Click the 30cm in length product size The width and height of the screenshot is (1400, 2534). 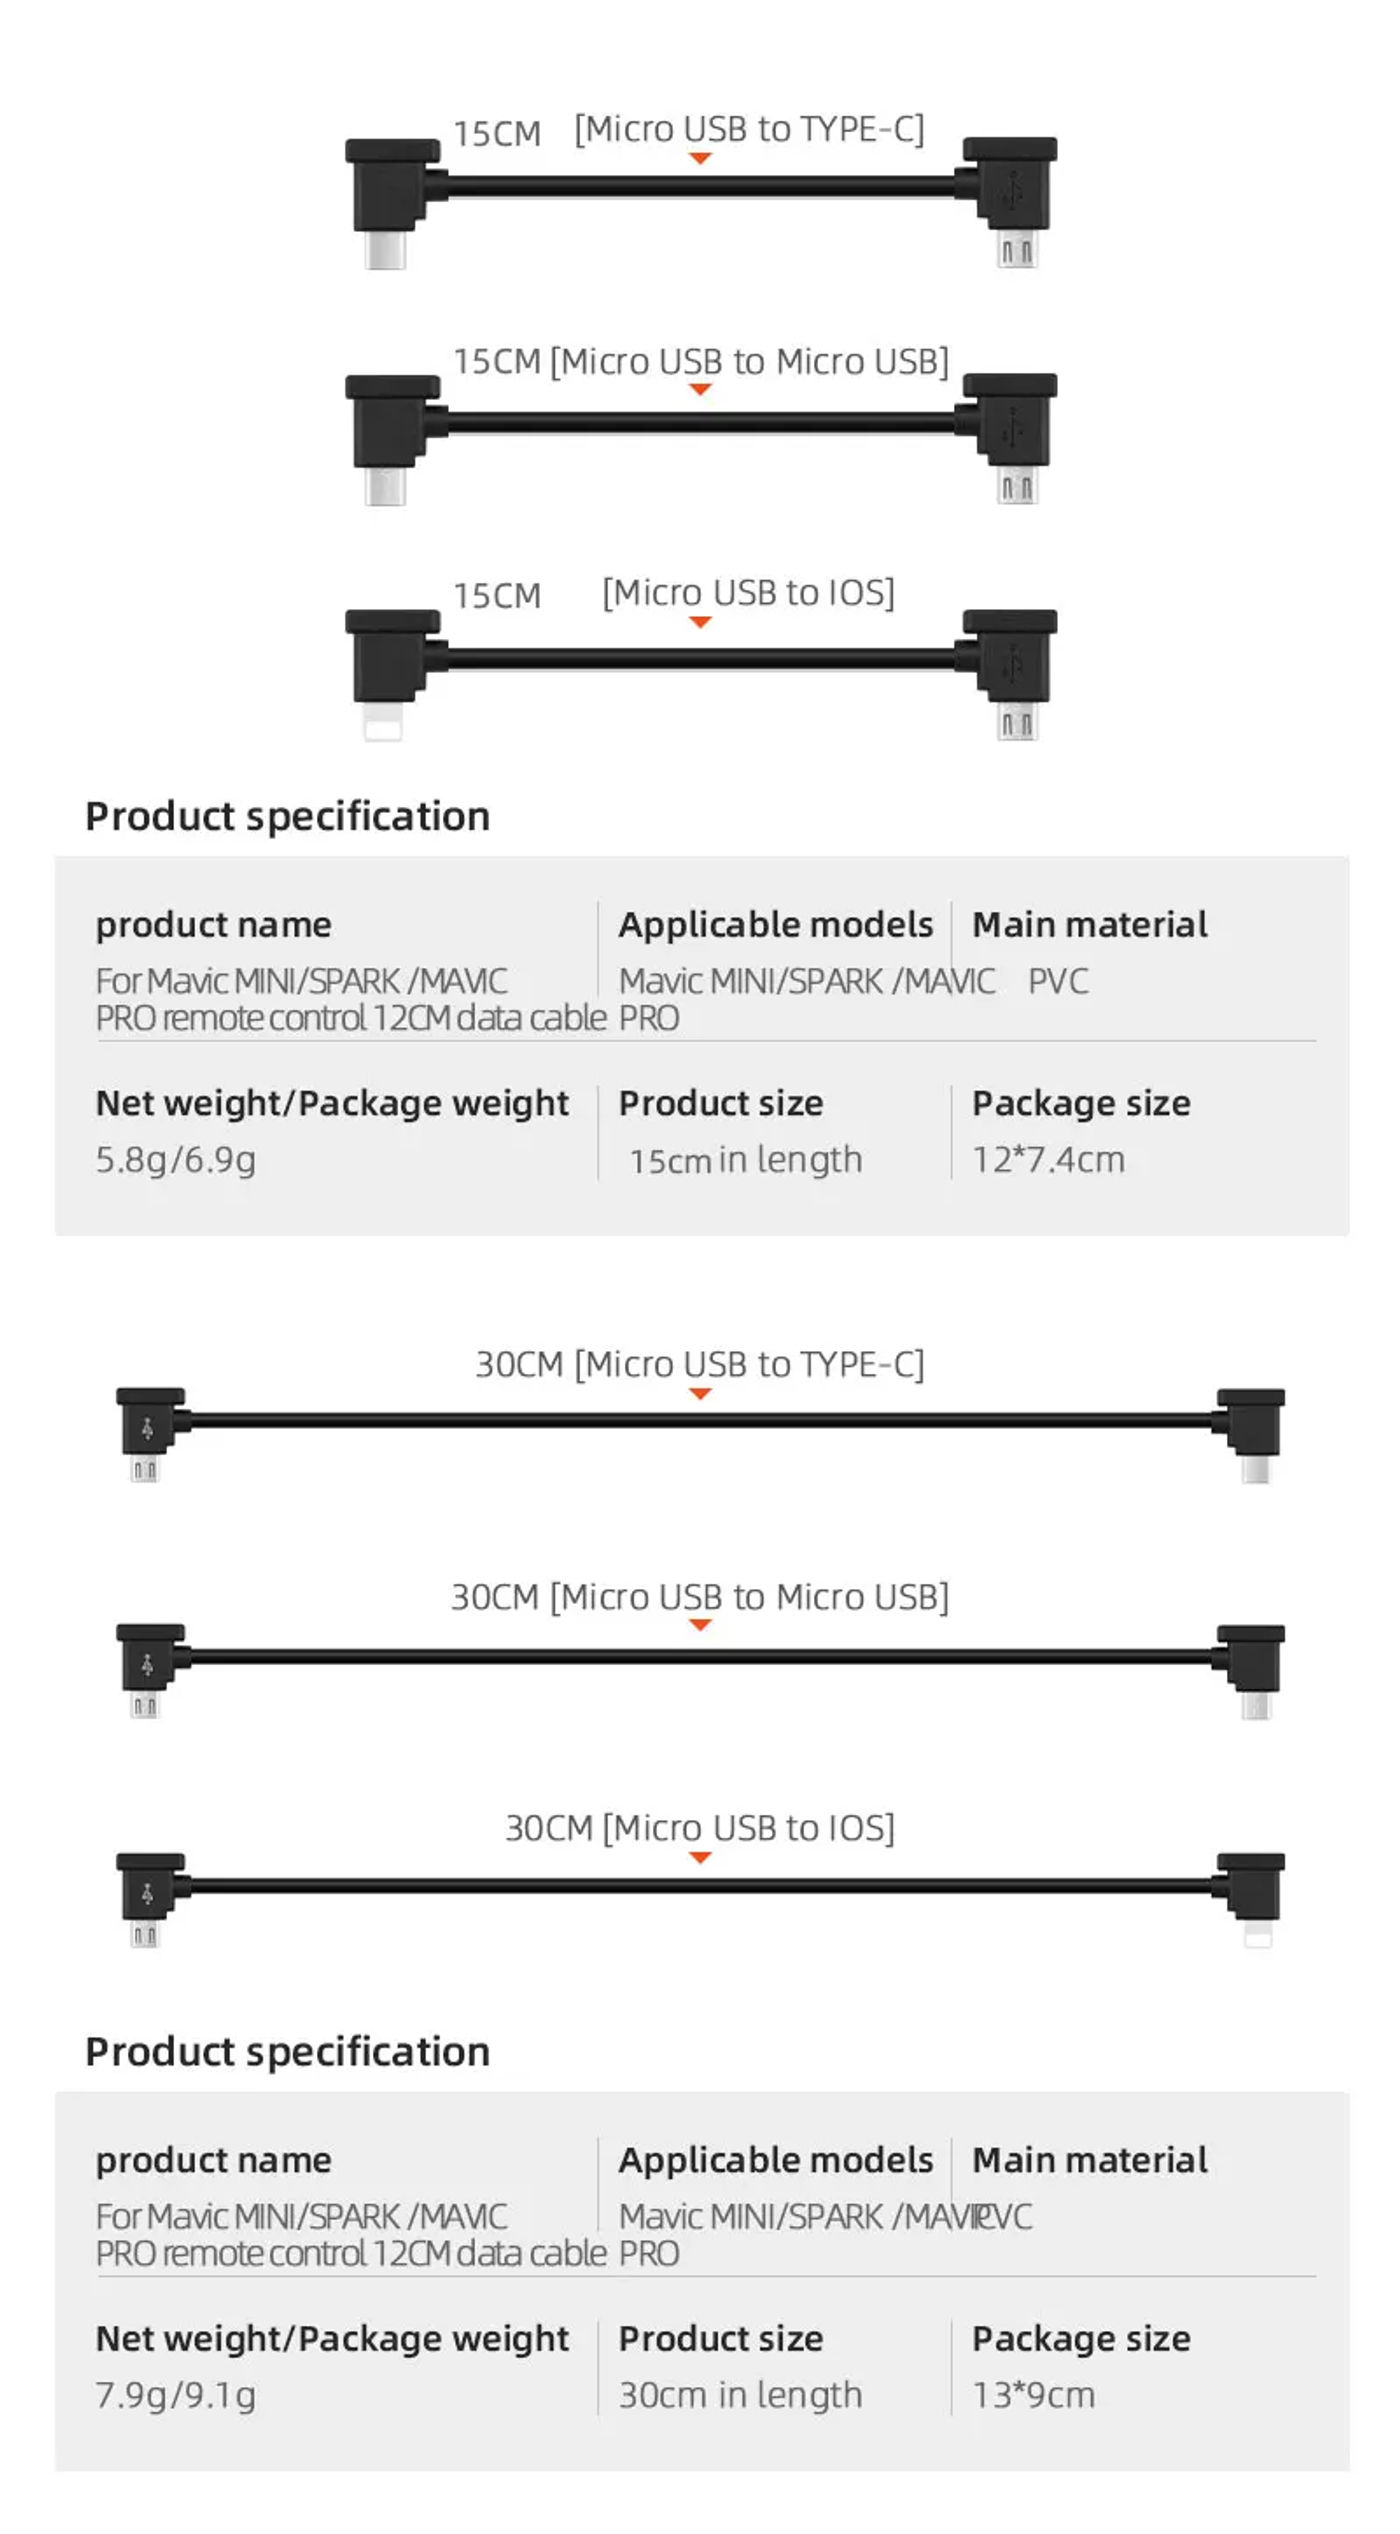pos(740,2396)
